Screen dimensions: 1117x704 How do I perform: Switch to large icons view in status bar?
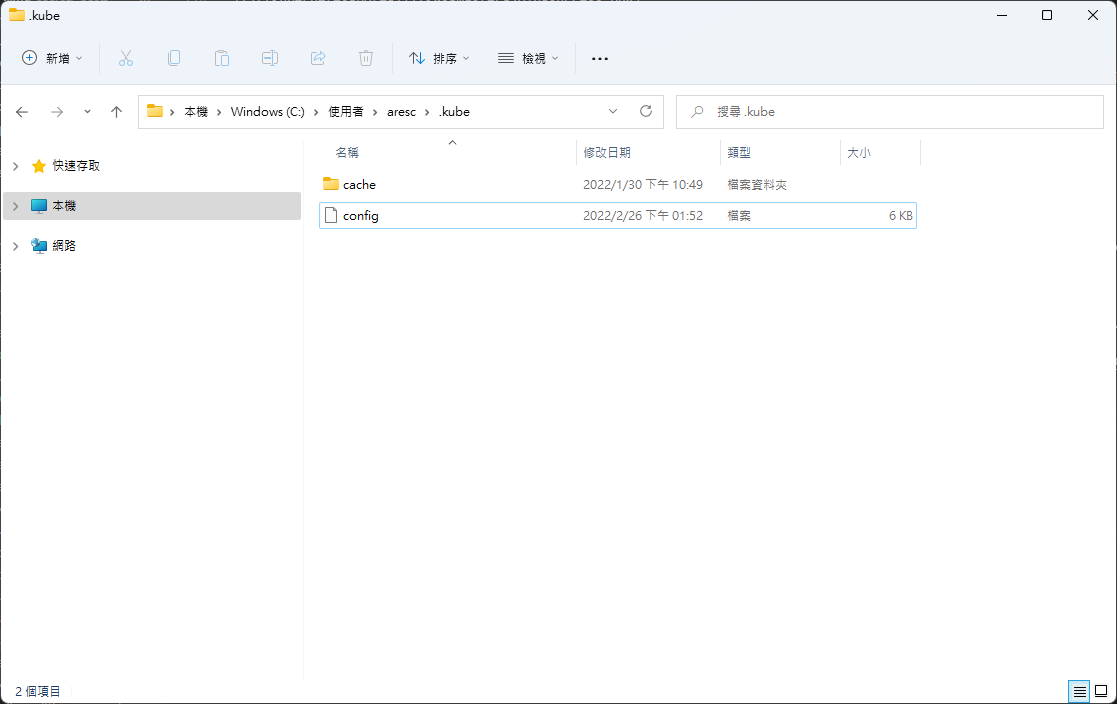(x=1101, y=691)
